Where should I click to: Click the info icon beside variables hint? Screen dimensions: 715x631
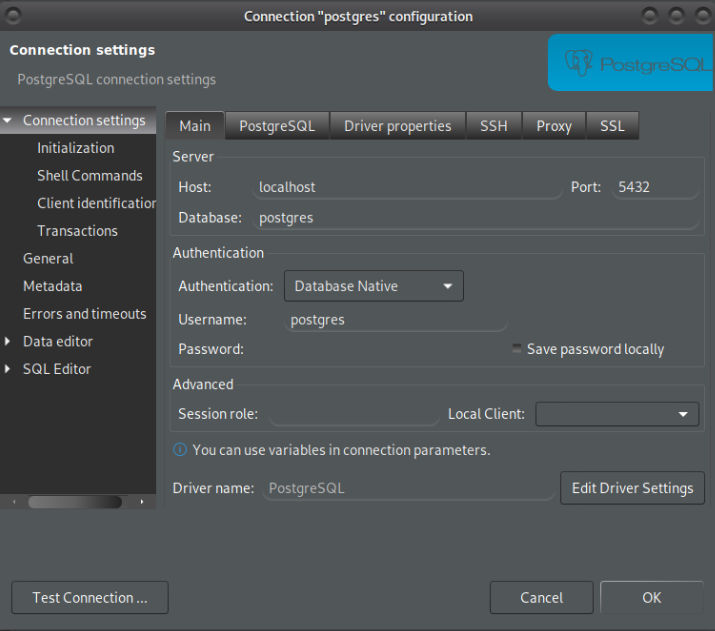pyautogui.click(x=180, y=450)
